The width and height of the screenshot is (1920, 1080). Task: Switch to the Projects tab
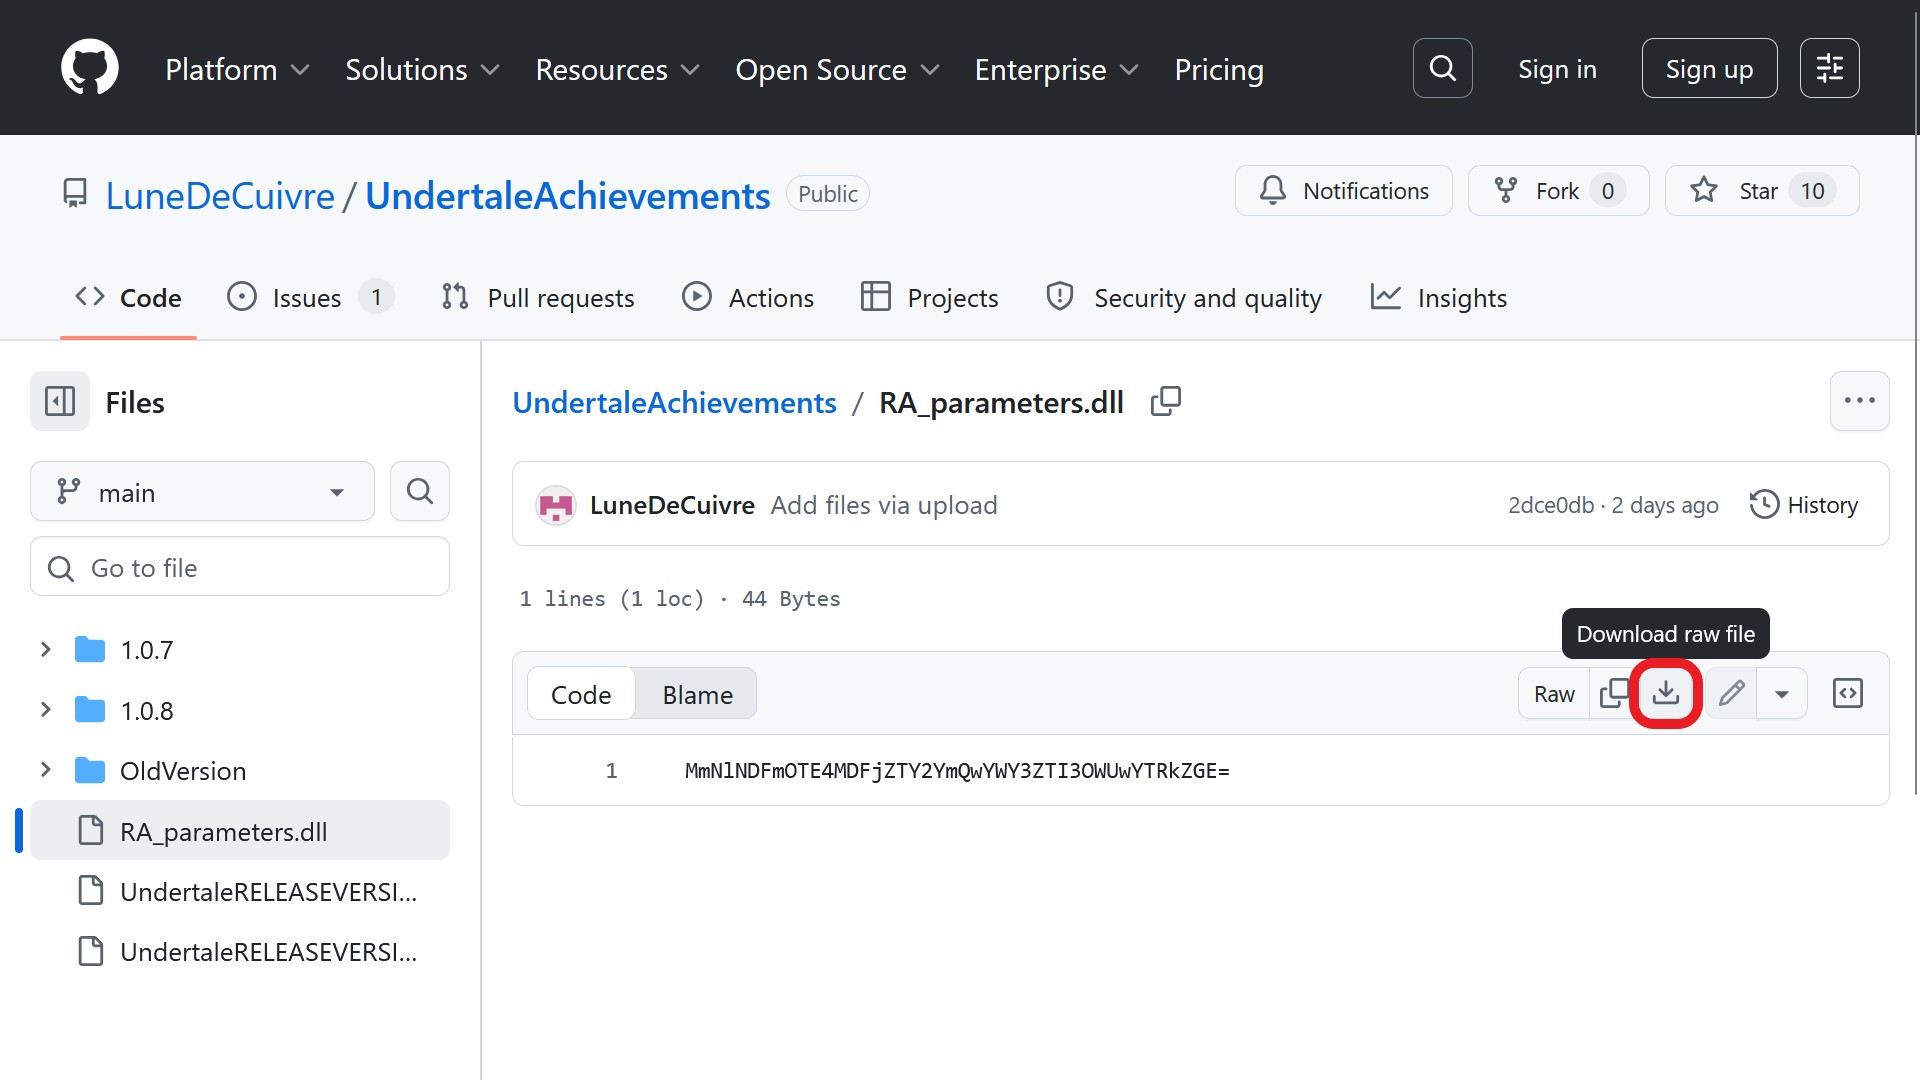coord(930,297)
